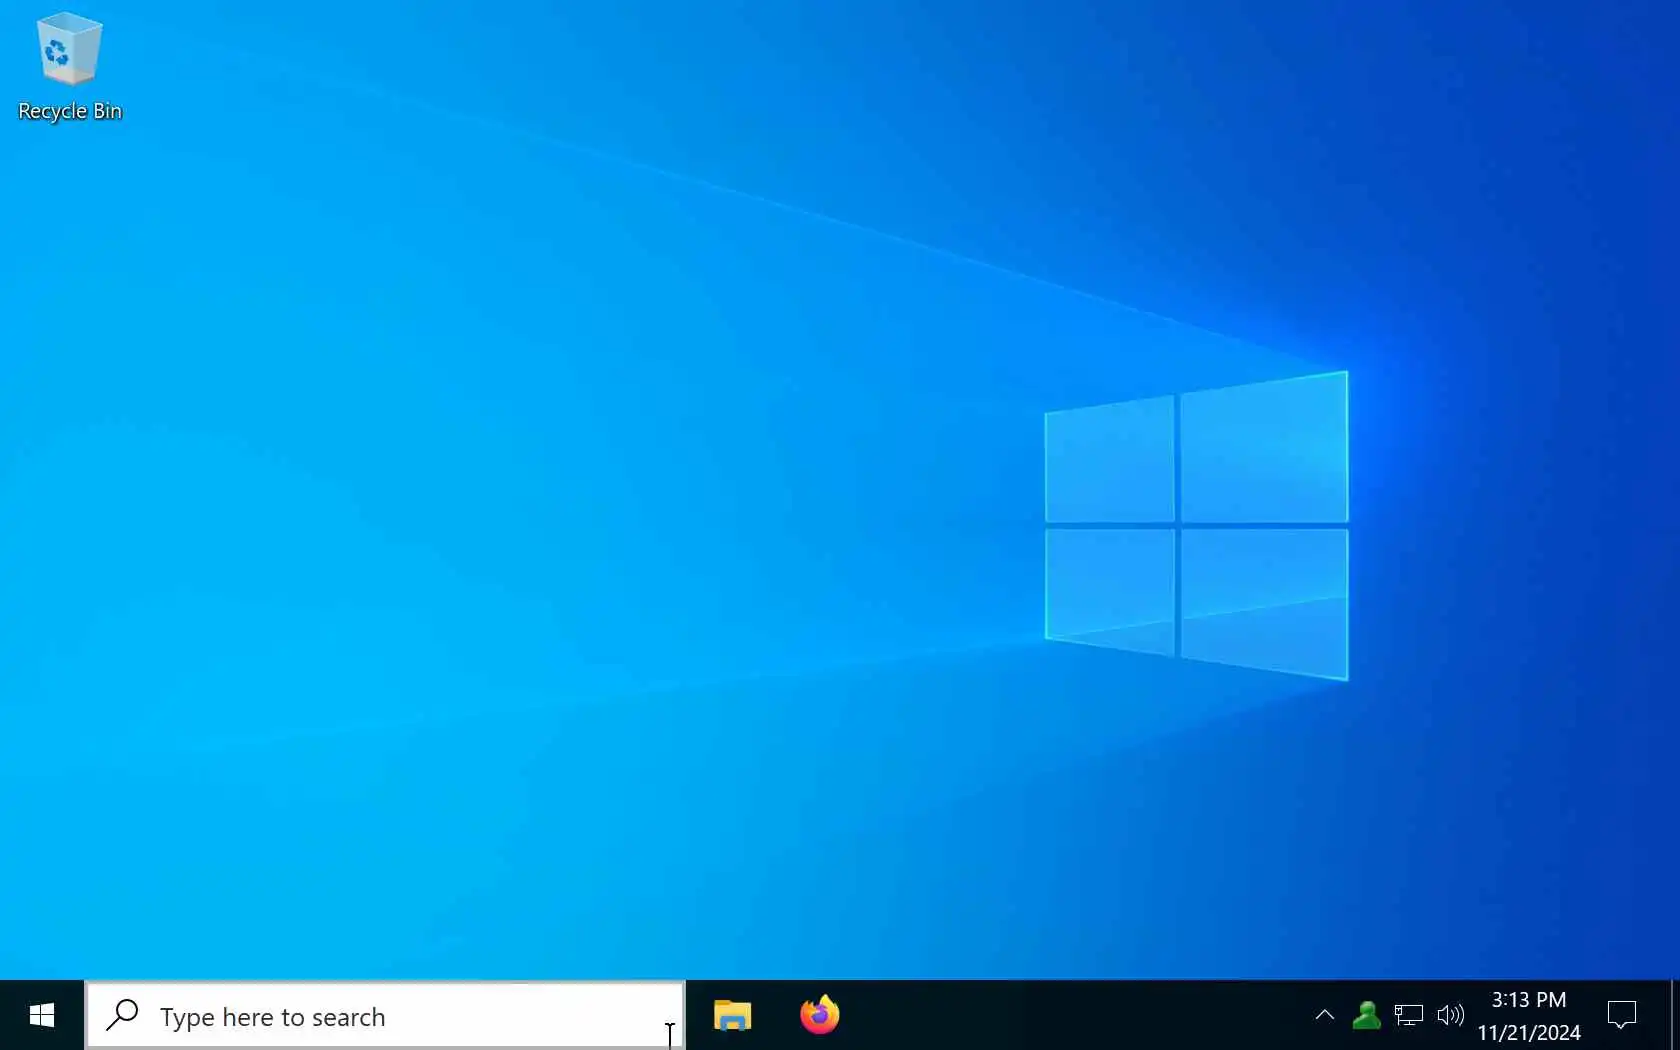
Task: Open the Windows Start menu
Action: click(42, 1016)
